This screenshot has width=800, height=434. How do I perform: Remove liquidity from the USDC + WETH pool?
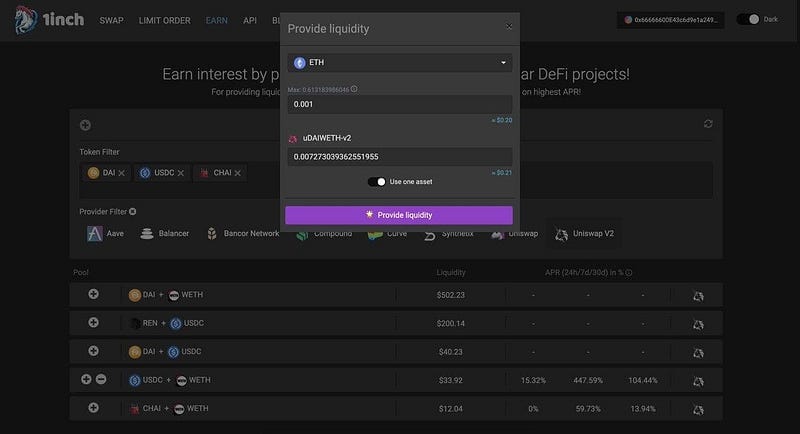click(100, 380)
